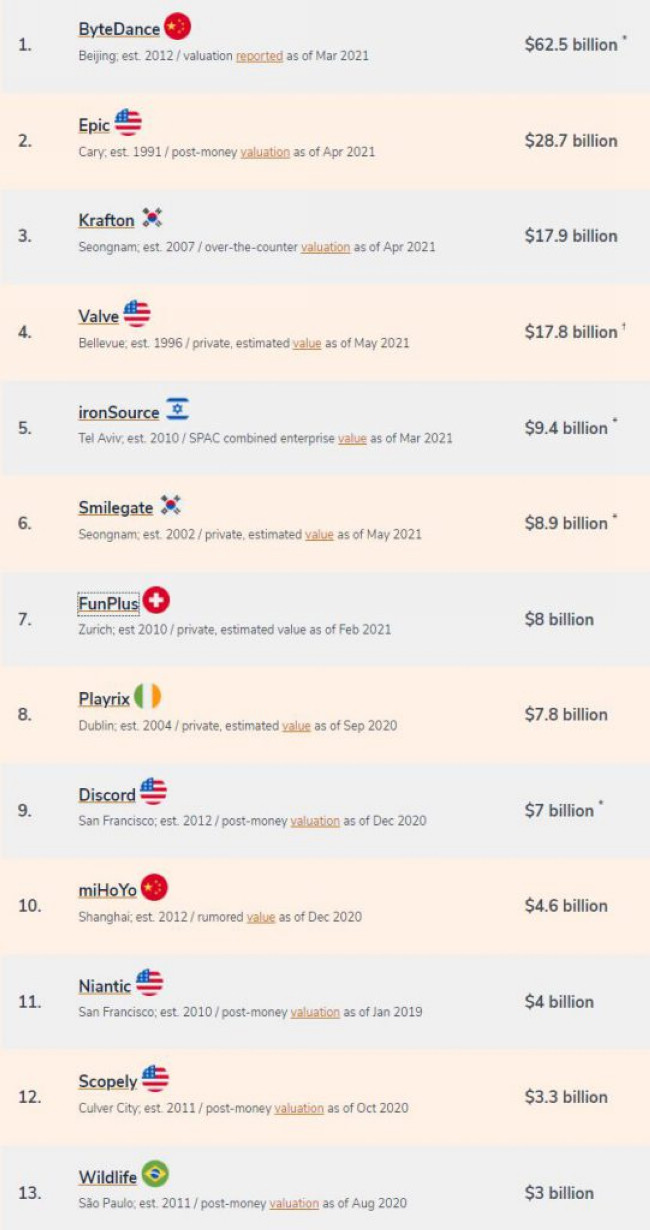Open the 'valuation' link under Epic
650x1230 pixels.
tap(265, 152)
